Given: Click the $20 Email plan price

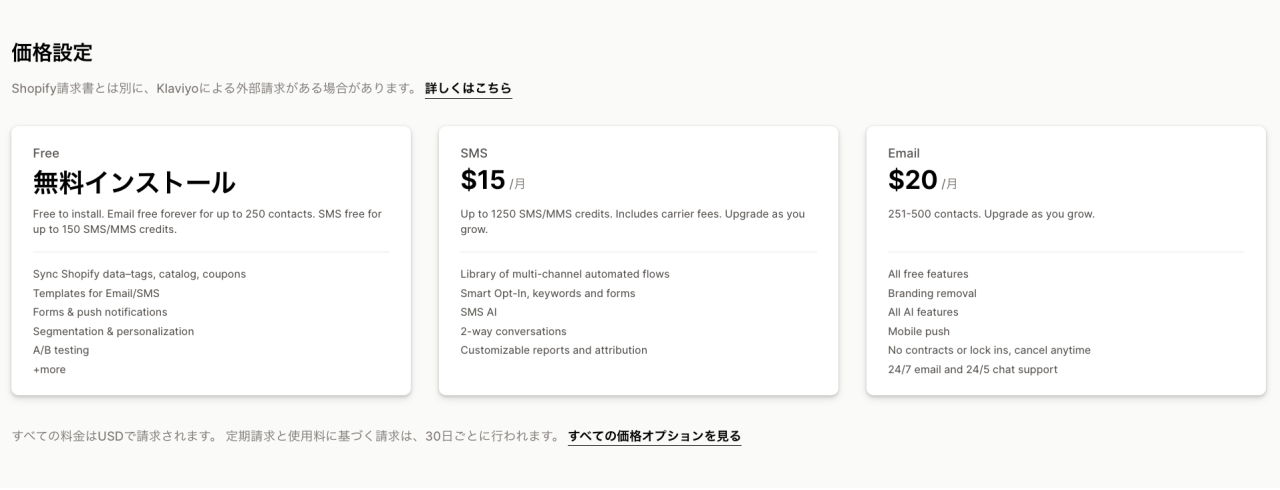Looking at the screenshot, I should point(912,180).
